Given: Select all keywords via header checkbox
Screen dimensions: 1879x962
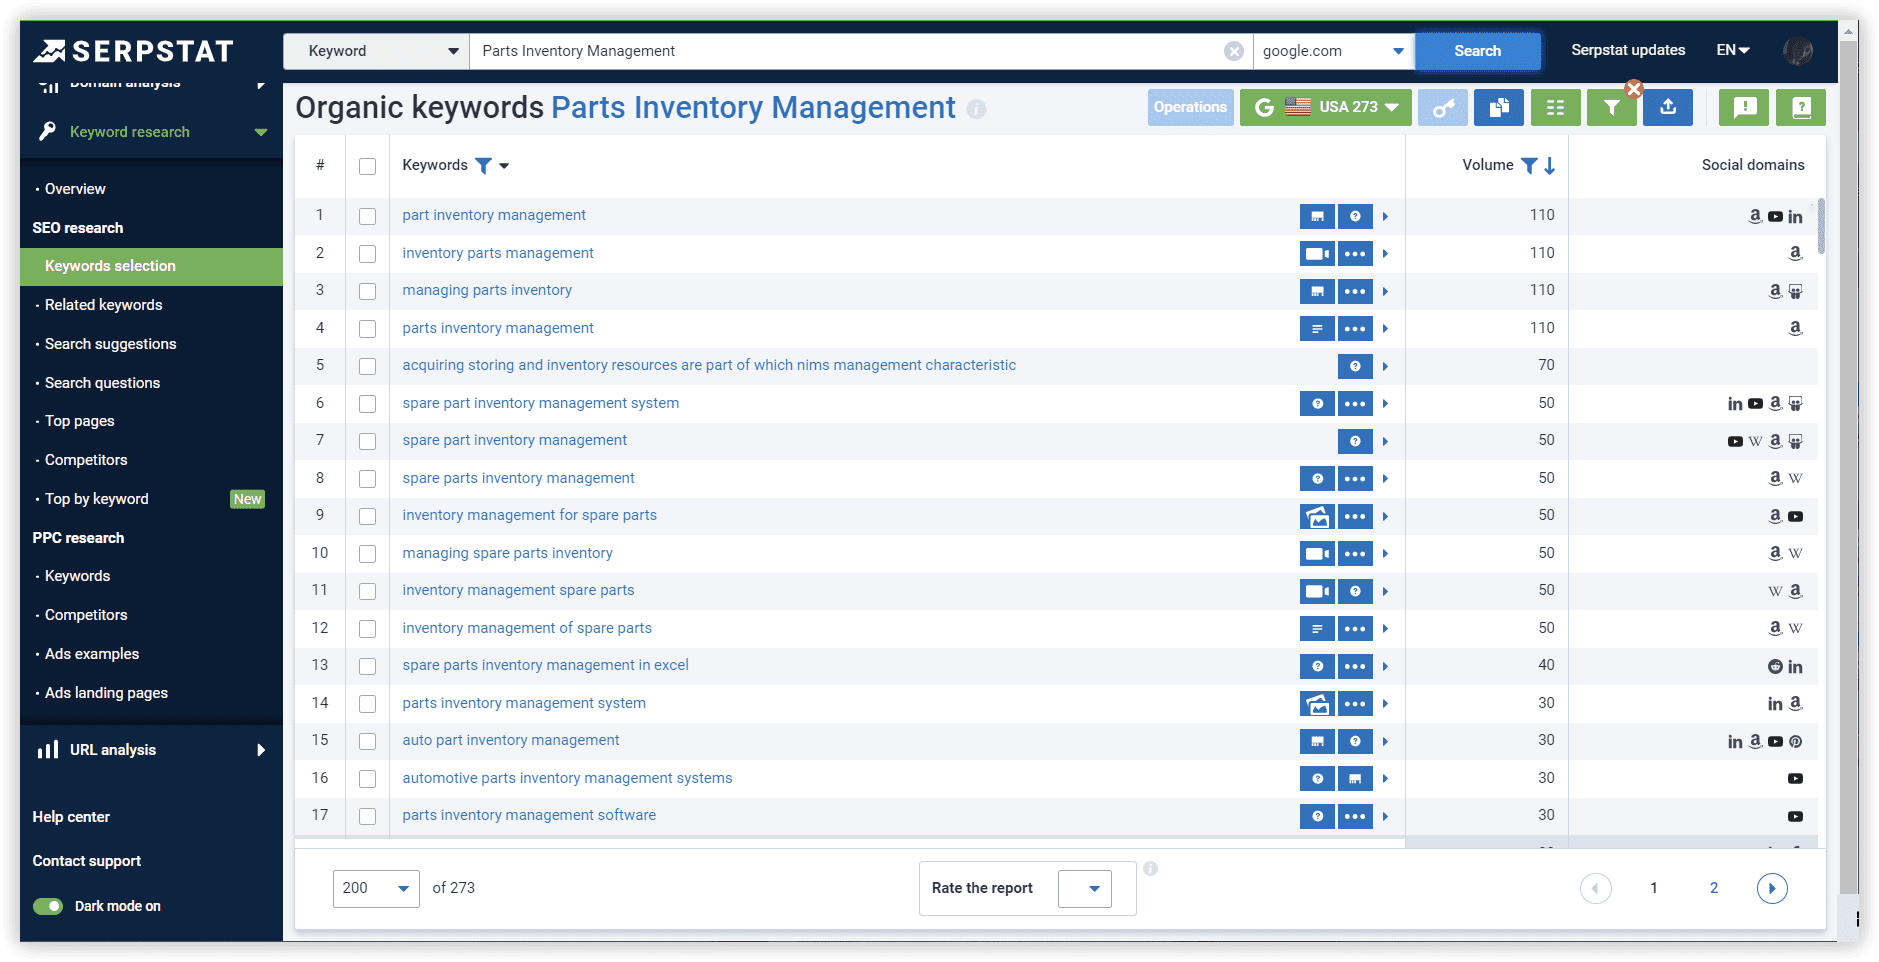Looking at the screenshot, I should (x=367, y=165).
